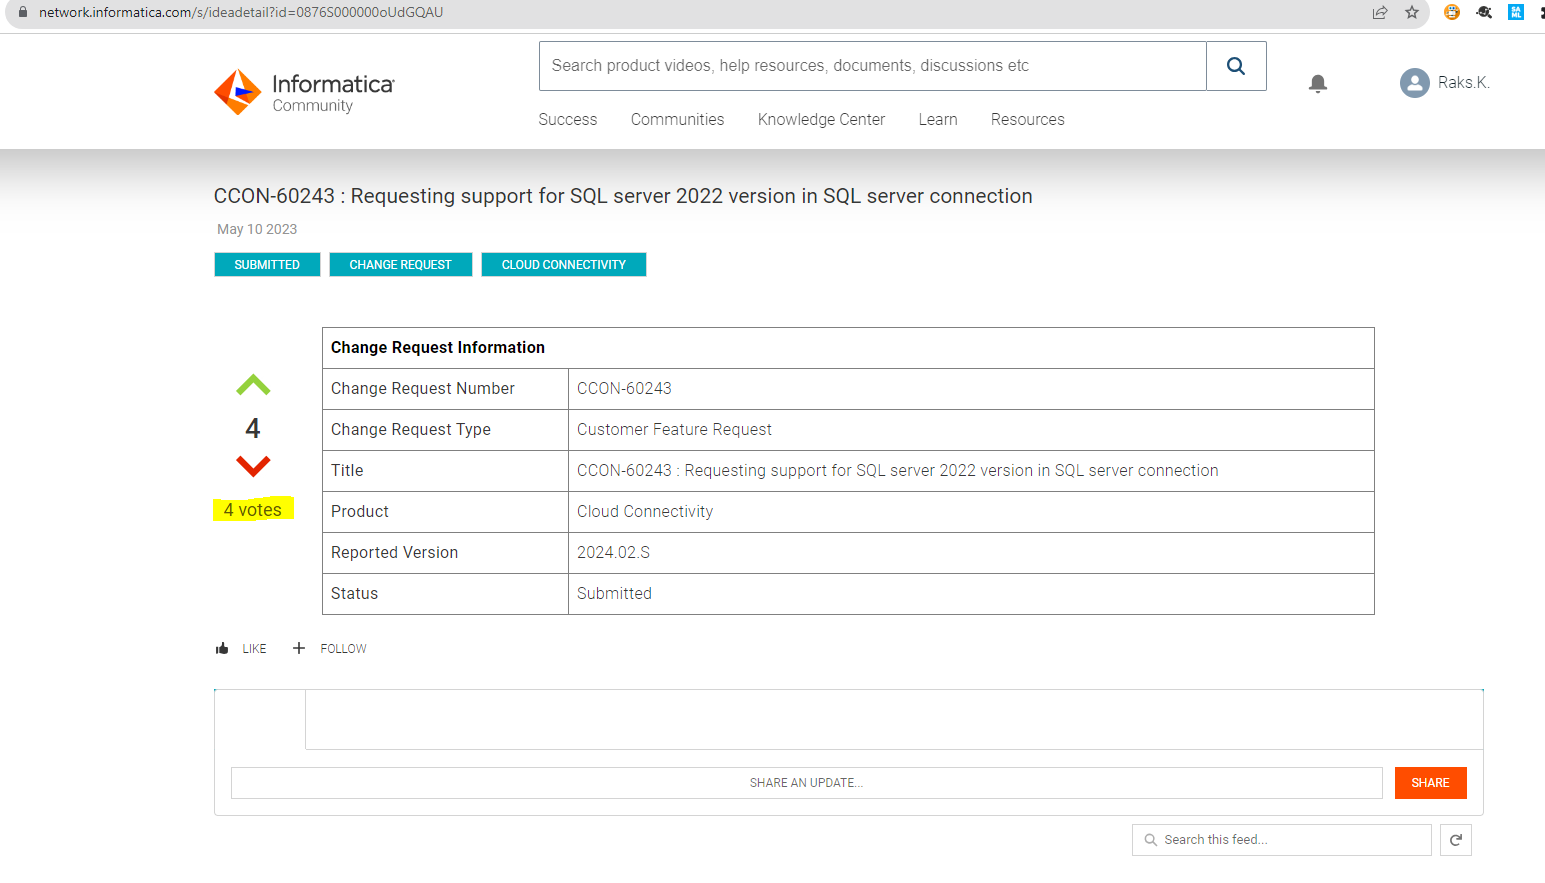Screen dimensions: 1545x883
Task: Click the Cloud Connectivity product cell
Action: (x=971, y=512)
